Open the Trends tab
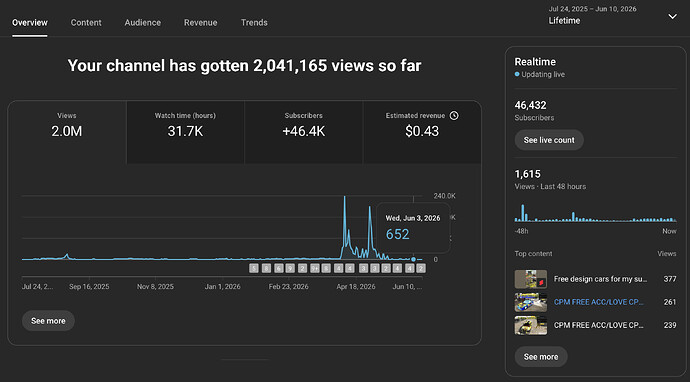Screen dimensions: 690x382 (x=254, y=22)
